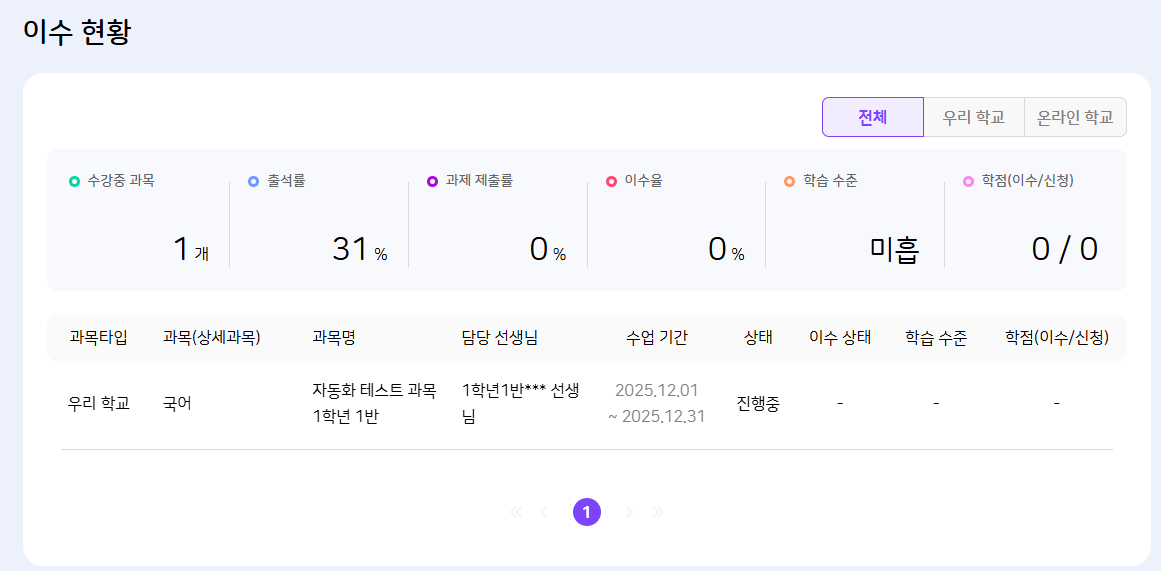Jump to last page using double-right arrow
The height and width of the screenshot is (571, 1161).
(x=657, y=512)
